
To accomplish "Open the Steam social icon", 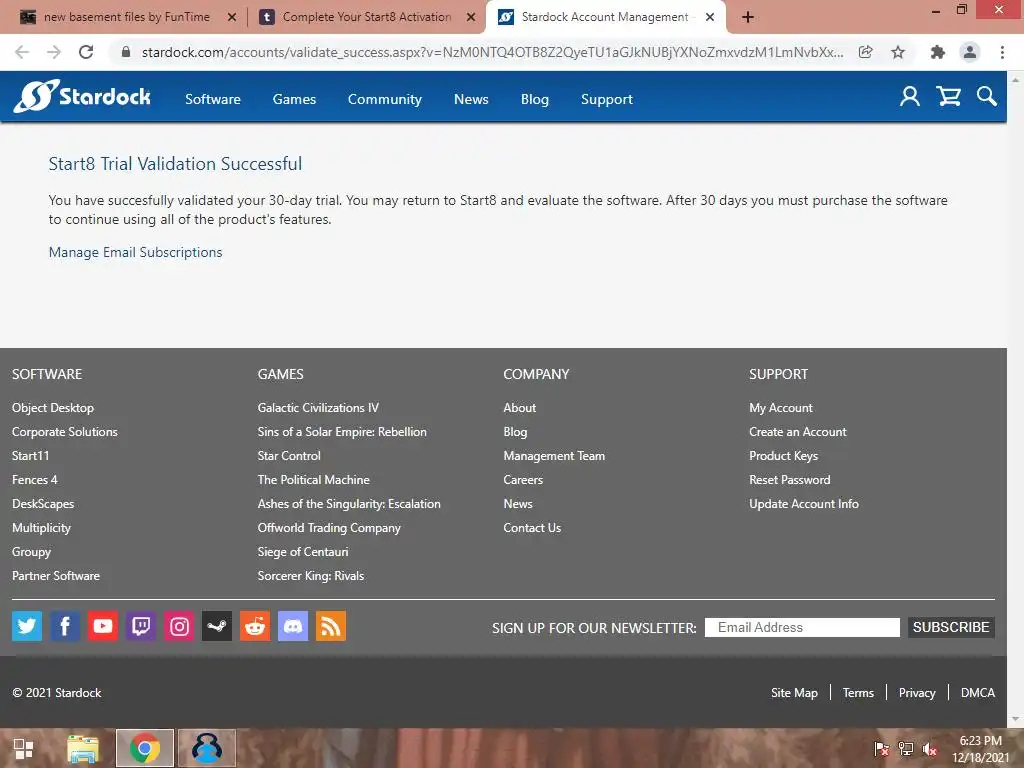I will pos(217,626).
